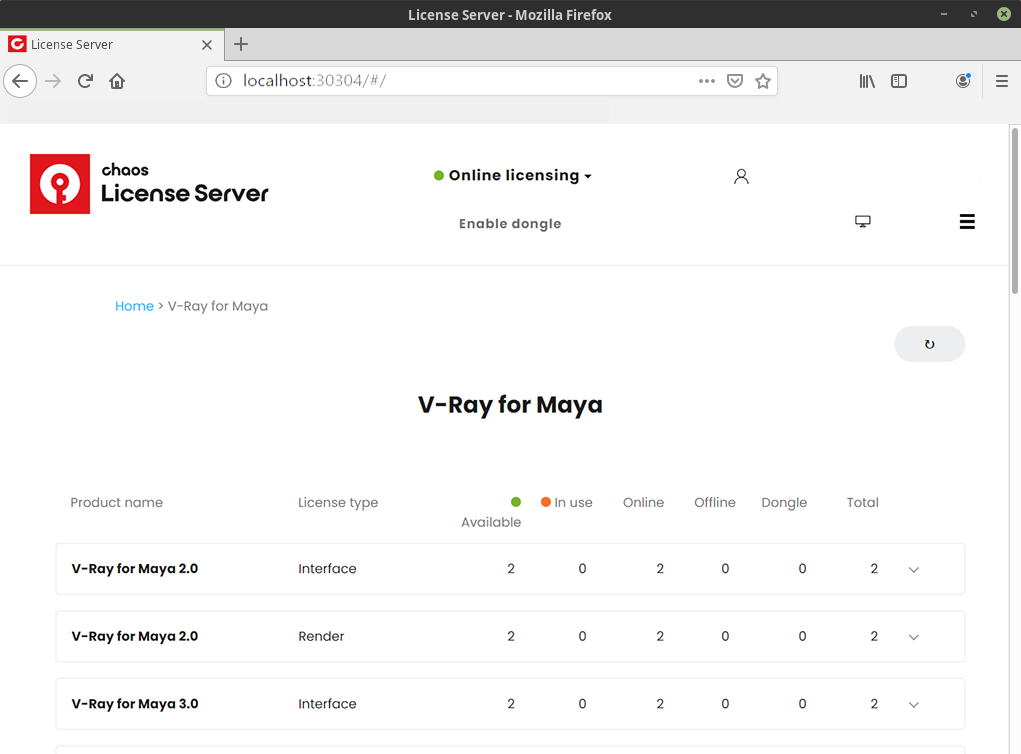The width and height of the screenshot is (1021, 754).
Task: Open the Online licensing dropdown
Action: click(x=513, y=175)
